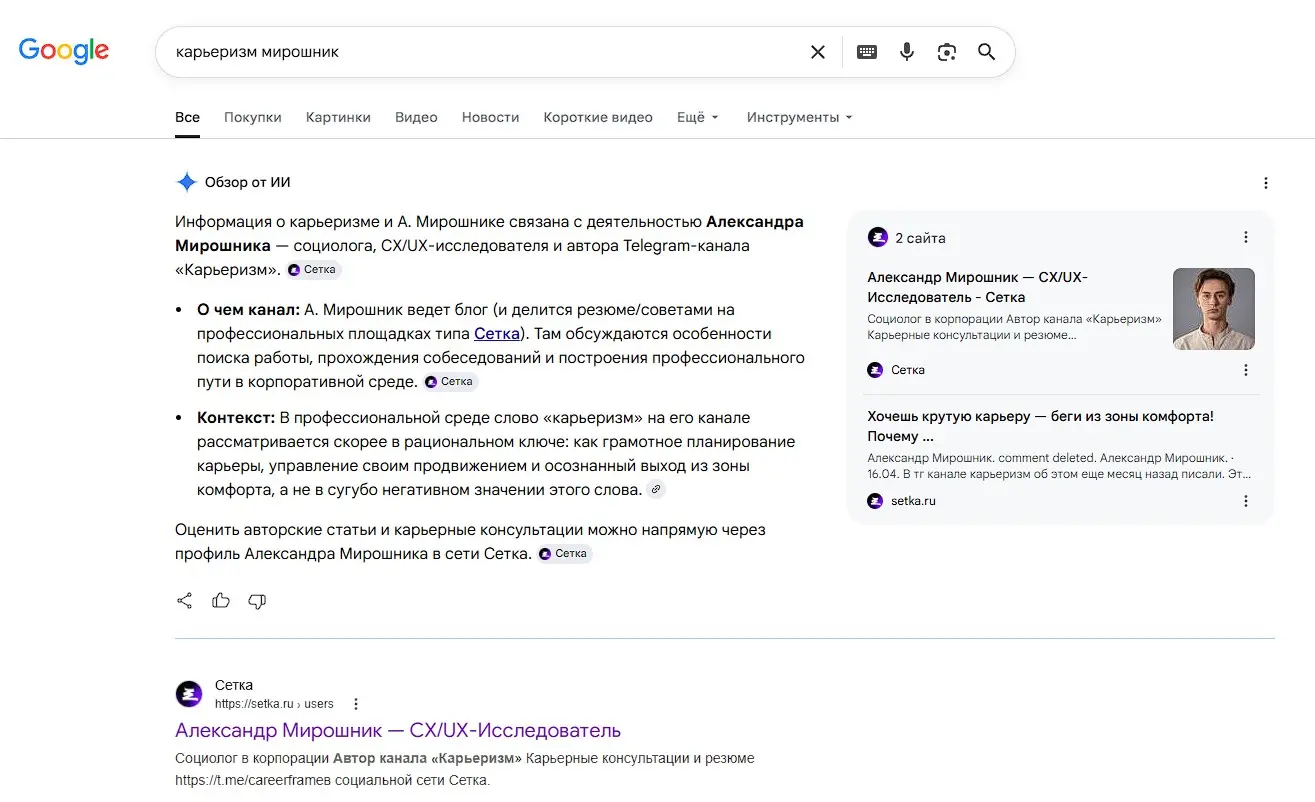
Task: Like the AI overview with thumbs up
Action: (x=221, y=601)
